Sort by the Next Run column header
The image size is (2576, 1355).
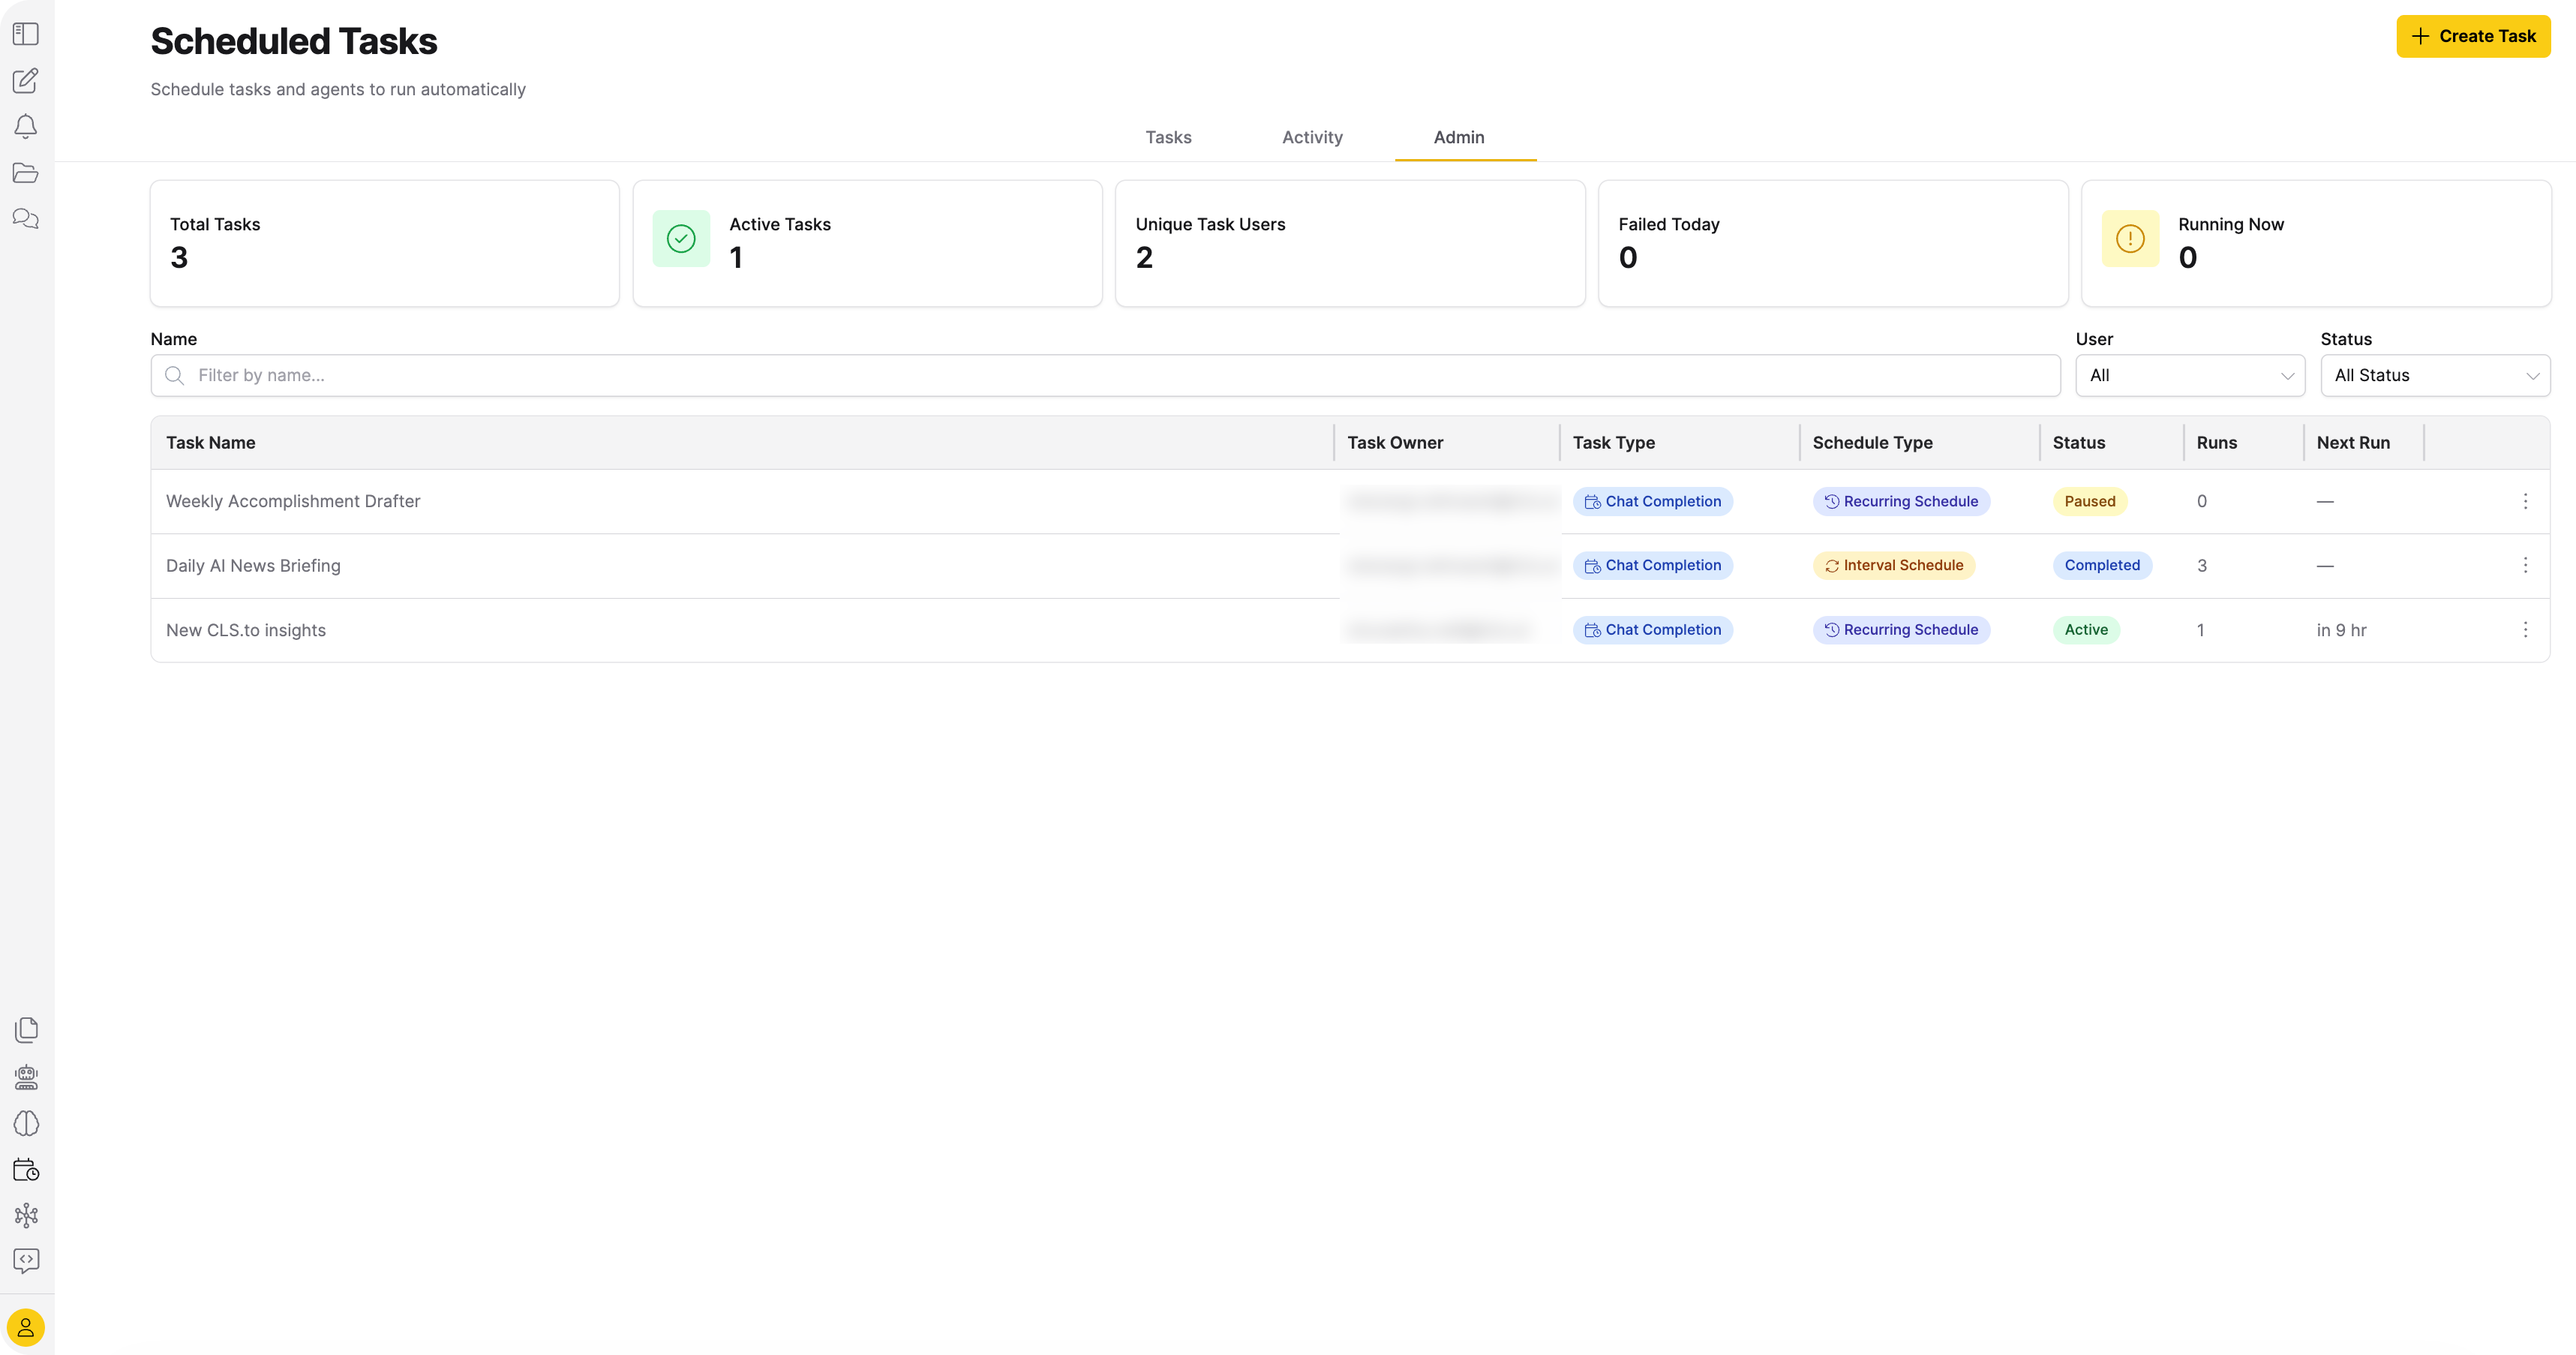[x=2353, y=442]
